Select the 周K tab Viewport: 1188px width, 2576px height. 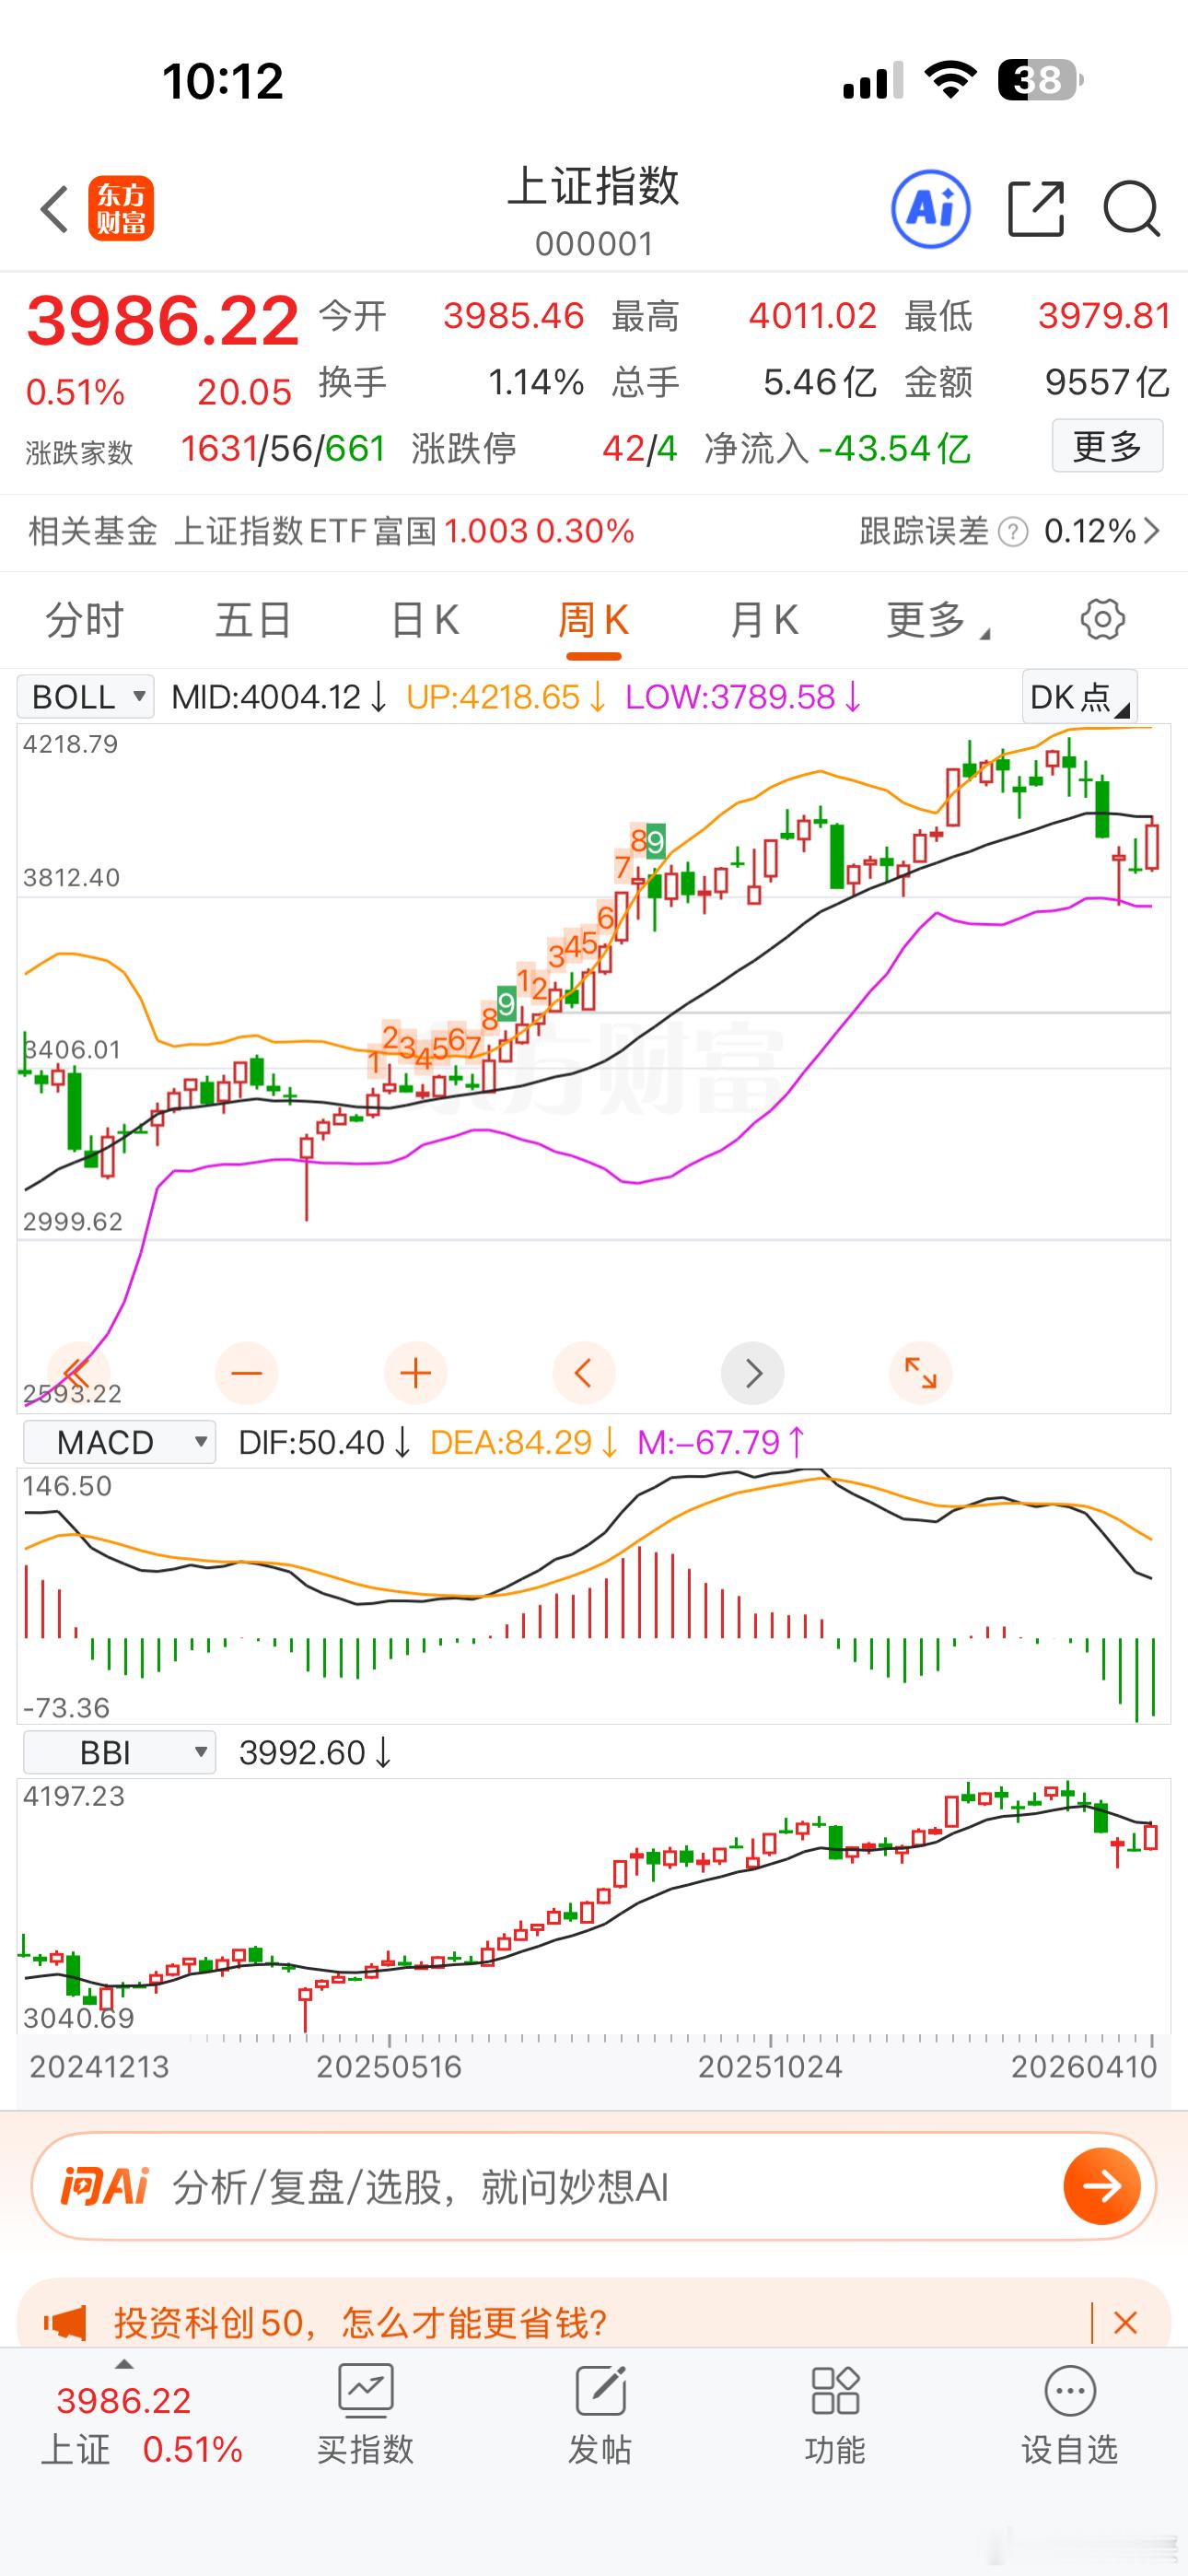(x=593, y=620)
